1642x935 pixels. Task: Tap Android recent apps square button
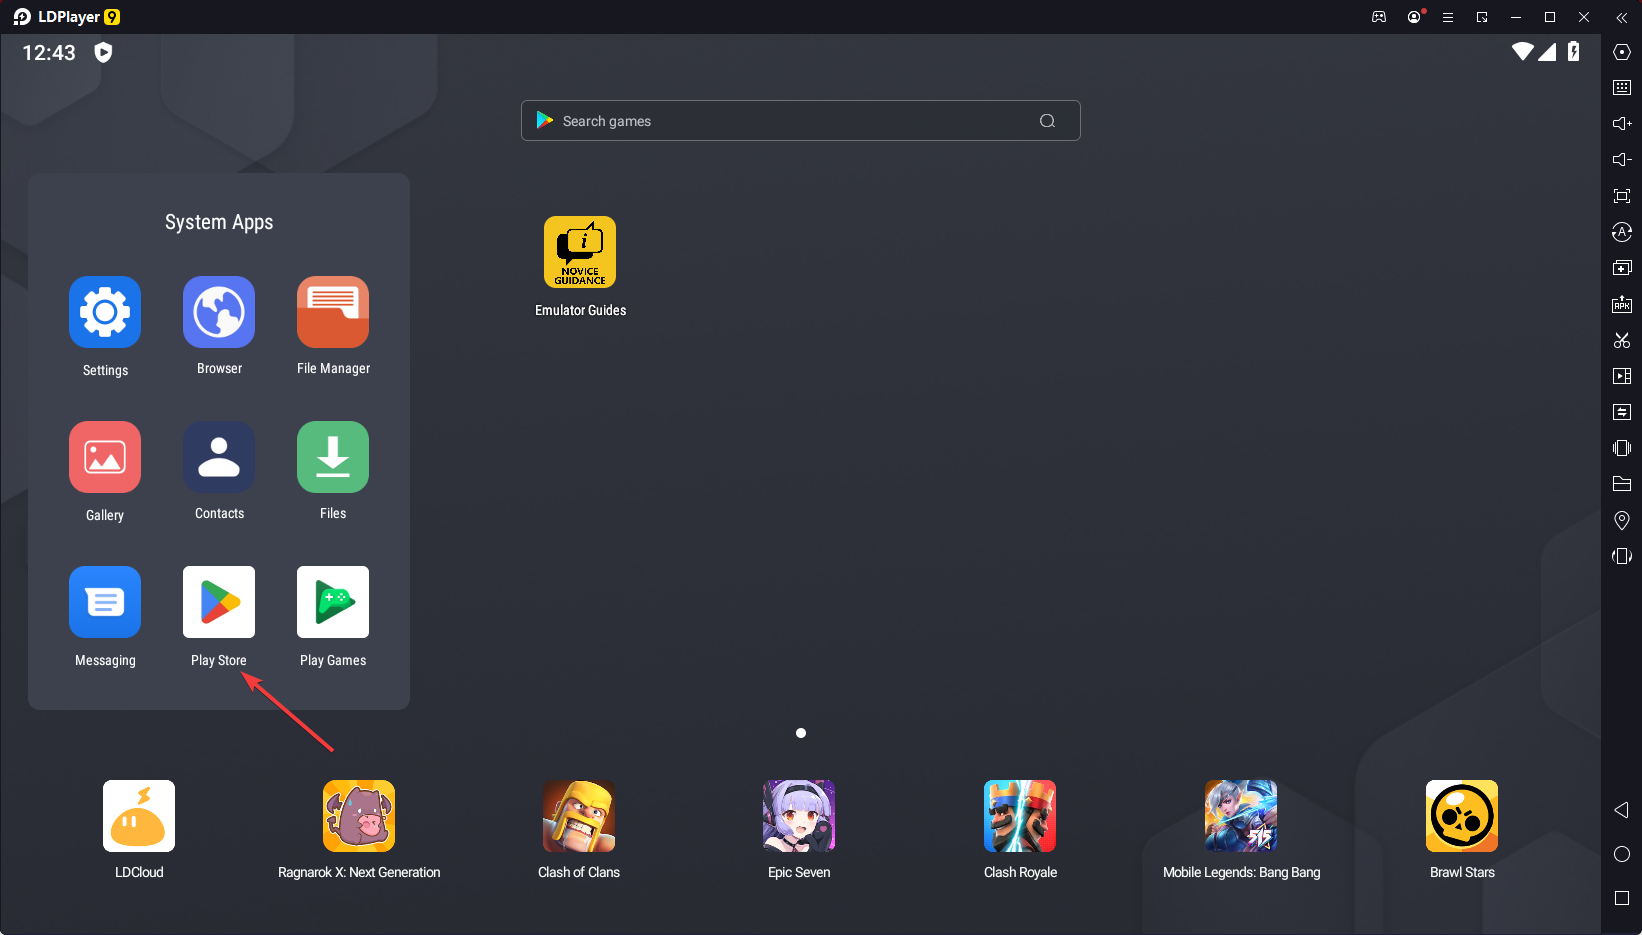point(1622,898)
